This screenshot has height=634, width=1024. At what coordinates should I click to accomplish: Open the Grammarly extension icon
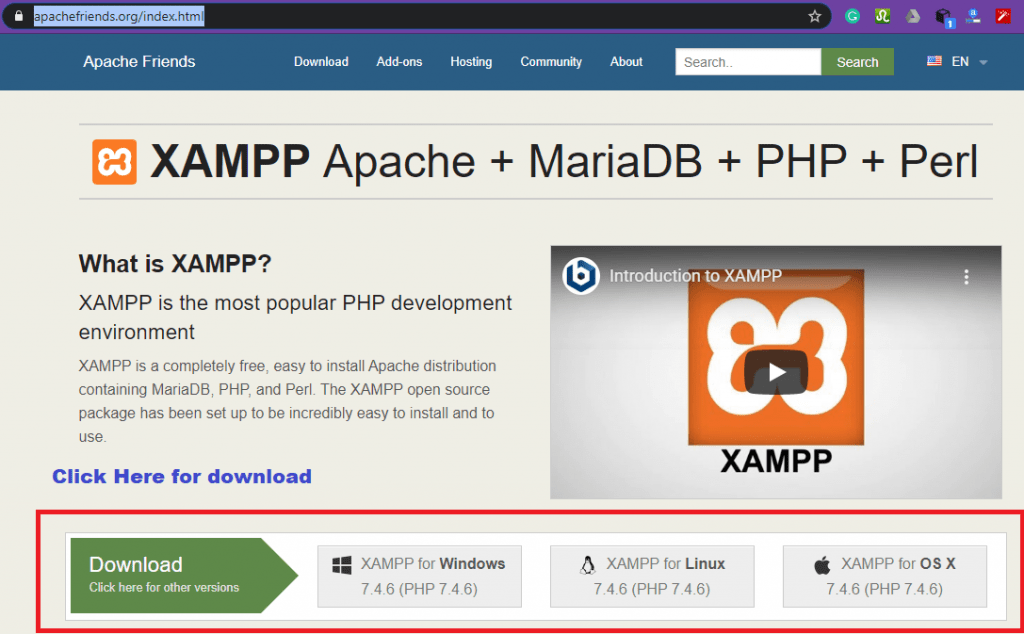tap(852, 16)
